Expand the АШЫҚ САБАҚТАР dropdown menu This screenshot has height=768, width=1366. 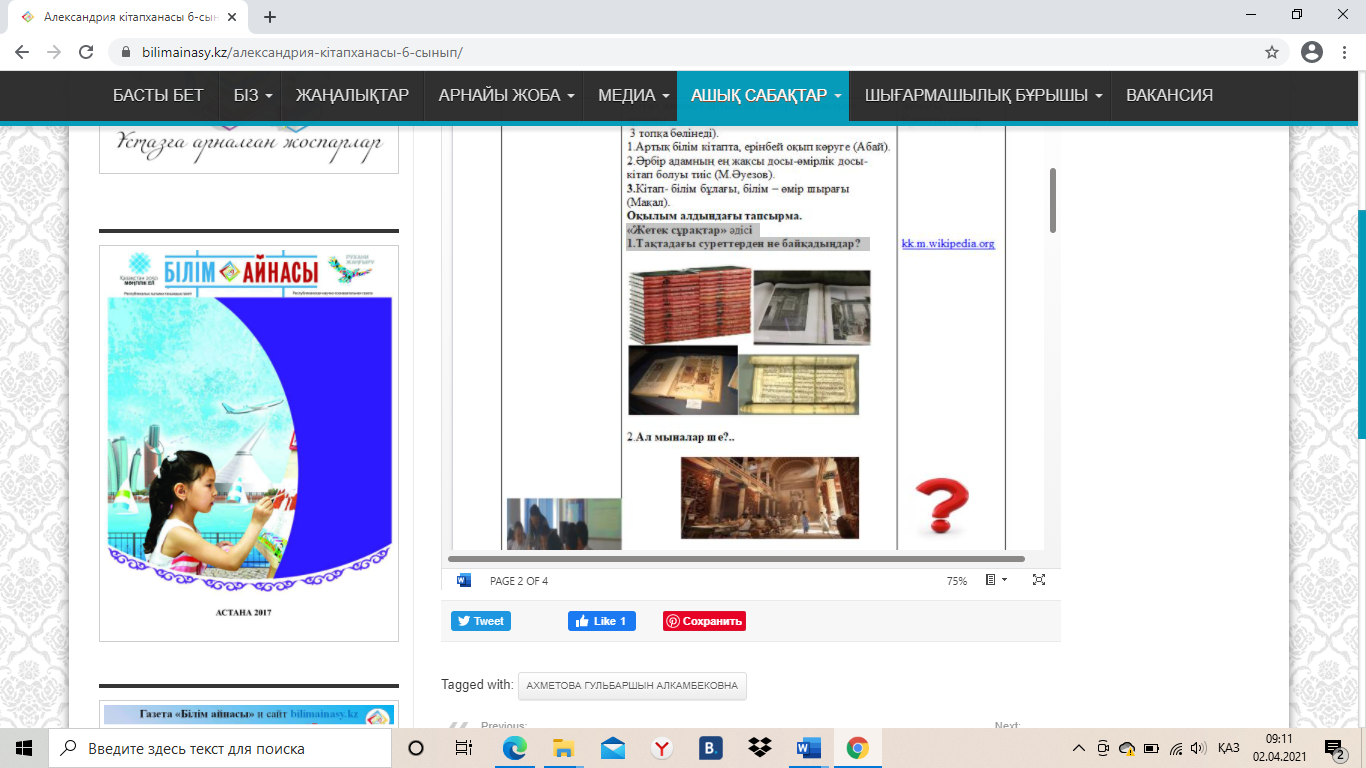point(763,96)
